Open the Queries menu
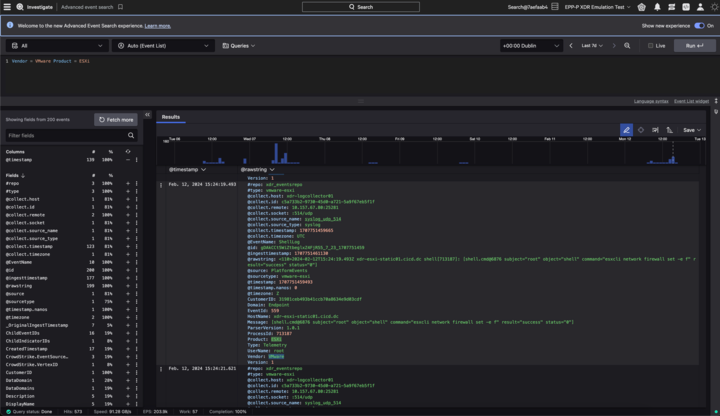This screenshot has height=416, width=720. (x=238, y=45)
